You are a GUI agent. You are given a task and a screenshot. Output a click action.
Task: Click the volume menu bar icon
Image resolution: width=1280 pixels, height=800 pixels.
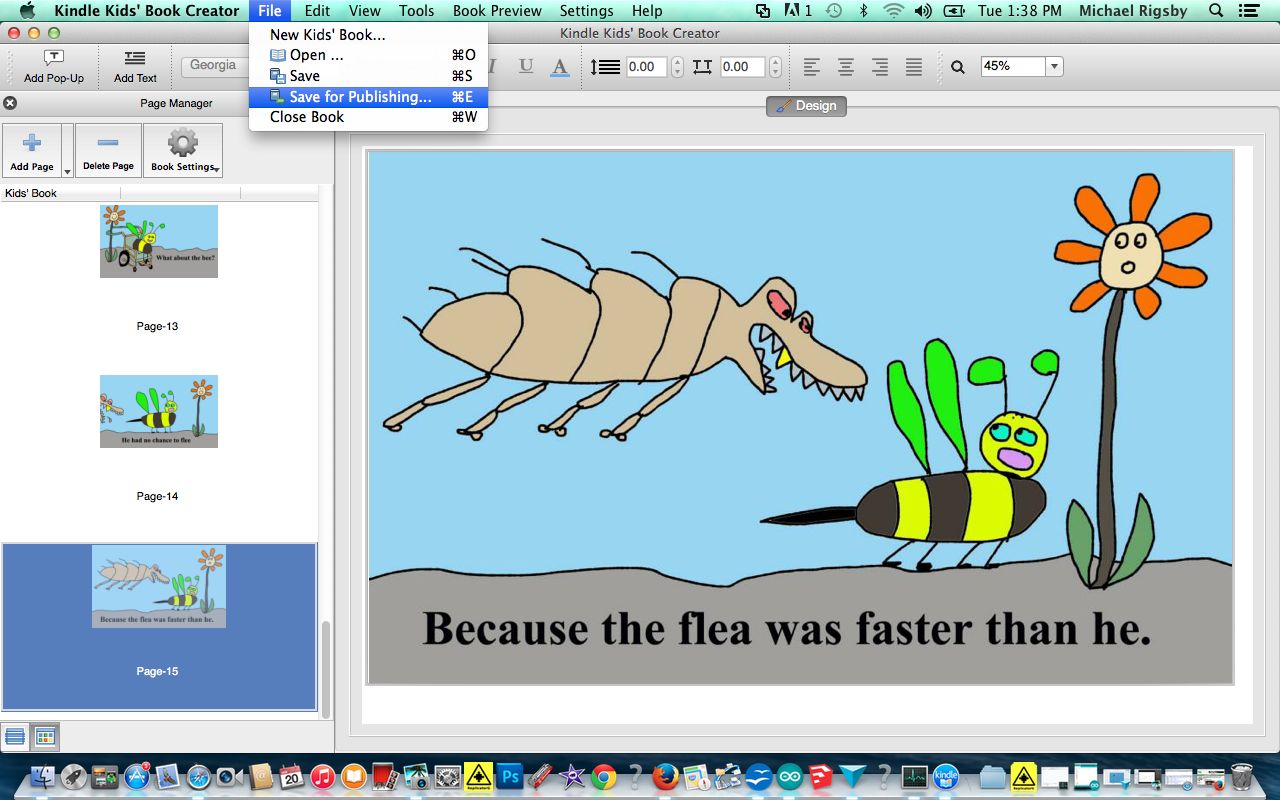pos(922,11)
